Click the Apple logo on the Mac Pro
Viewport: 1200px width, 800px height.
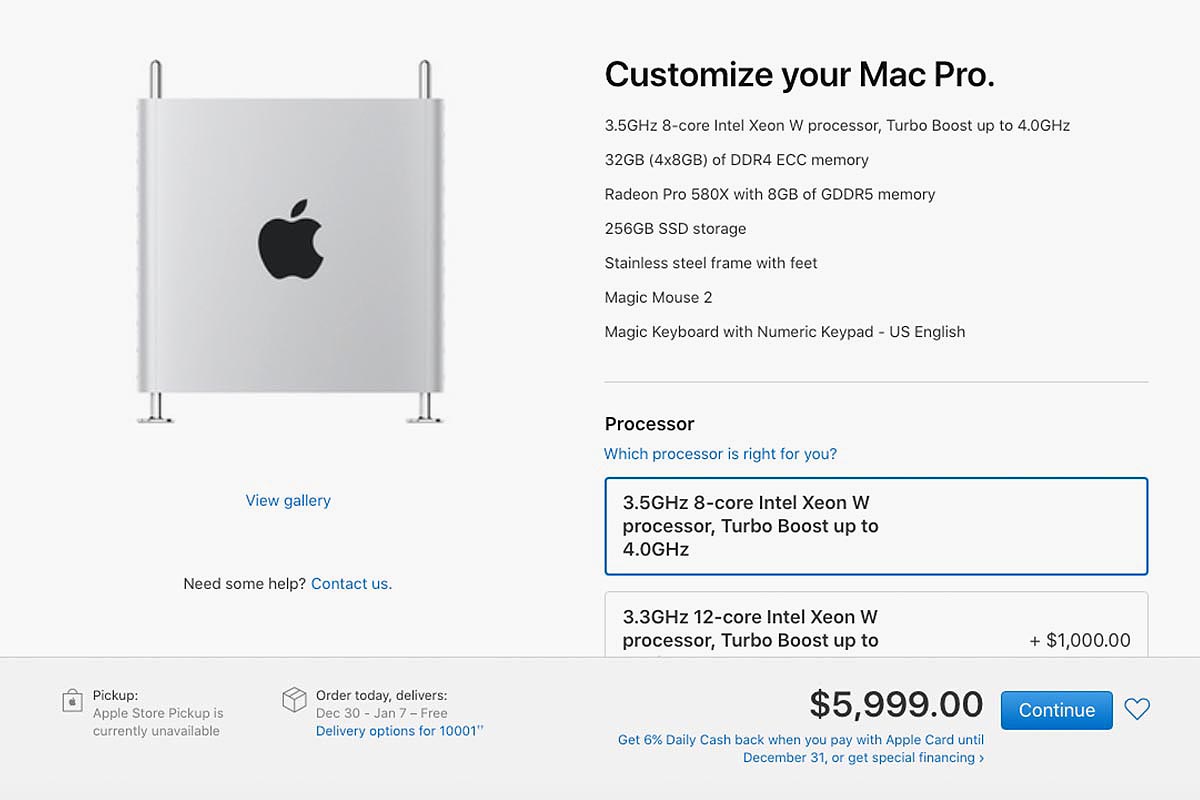point(291,239)
